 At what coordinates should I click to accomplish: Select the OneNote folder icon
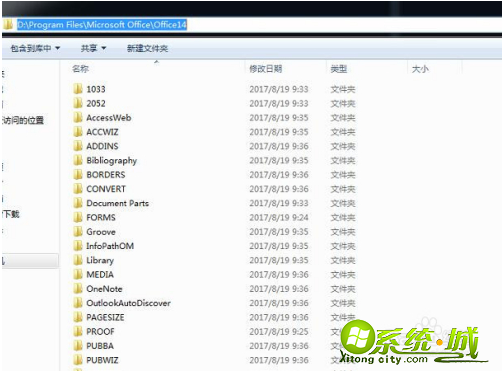coord(78,289)
